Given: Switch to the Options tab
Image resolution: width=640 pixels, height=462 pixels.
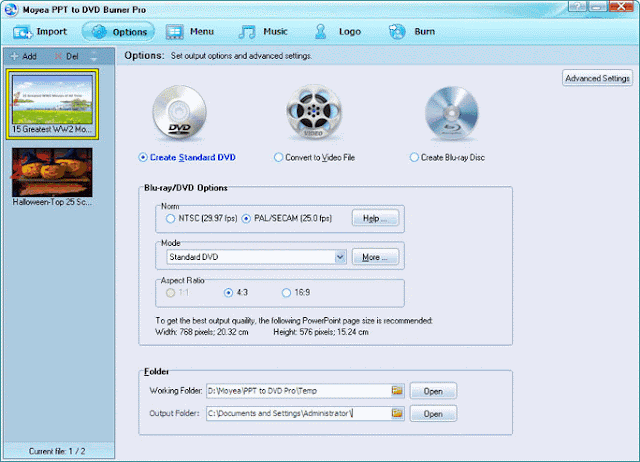Looking at the screenshot, I should tap(118, 31).
